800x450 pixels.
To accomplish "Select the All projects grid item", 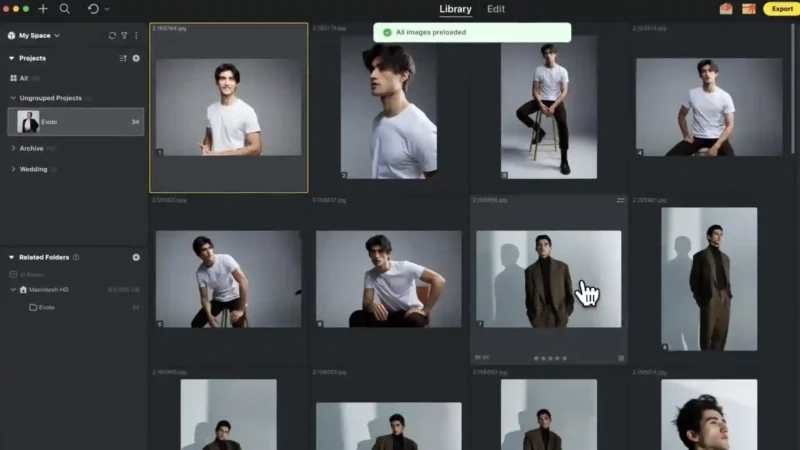I will coord(24,78).
